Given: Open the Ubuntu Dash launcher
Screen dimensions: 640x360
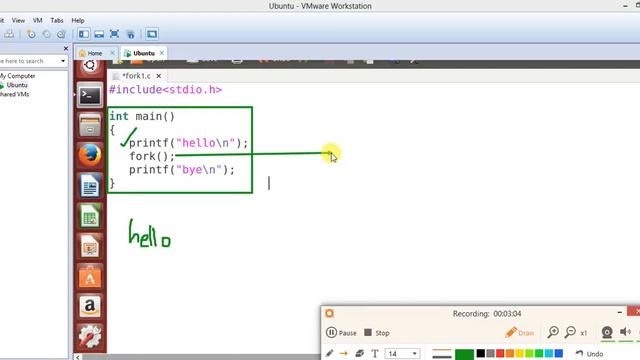Looking at the screenshot, I should (90, 66).
